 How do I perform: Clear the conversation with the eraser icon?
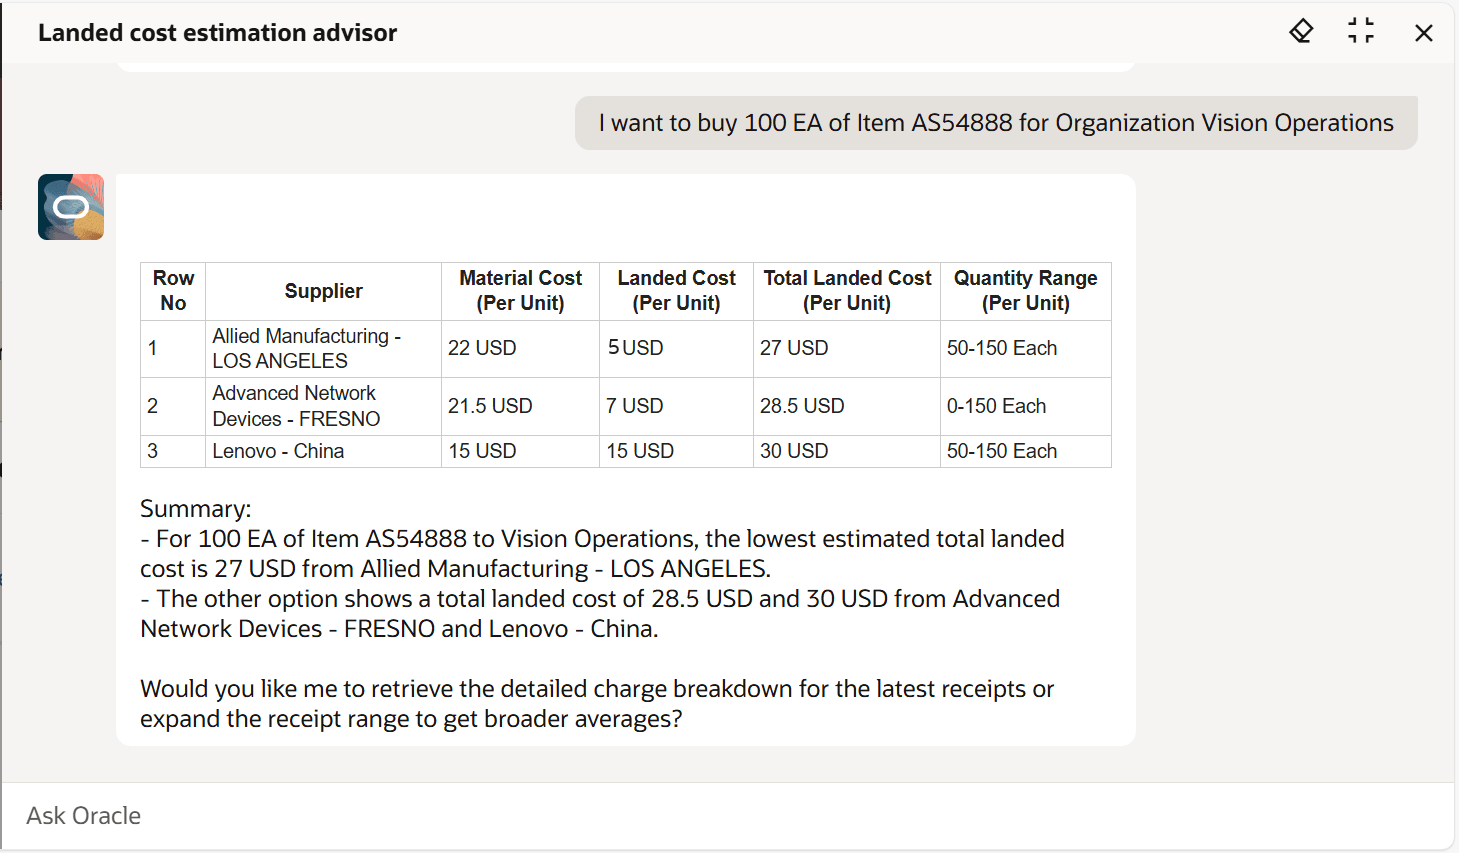click(x=1300, y=31)
